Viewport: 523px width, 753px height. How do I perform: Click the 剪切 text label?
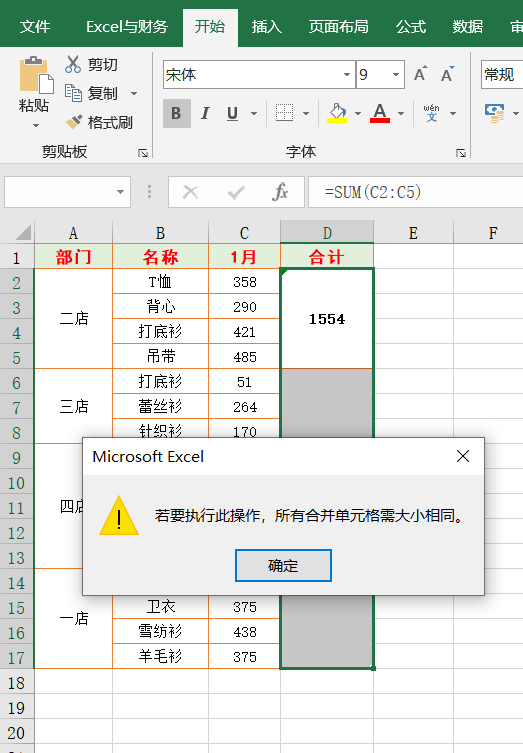click(x=103, y=64)
